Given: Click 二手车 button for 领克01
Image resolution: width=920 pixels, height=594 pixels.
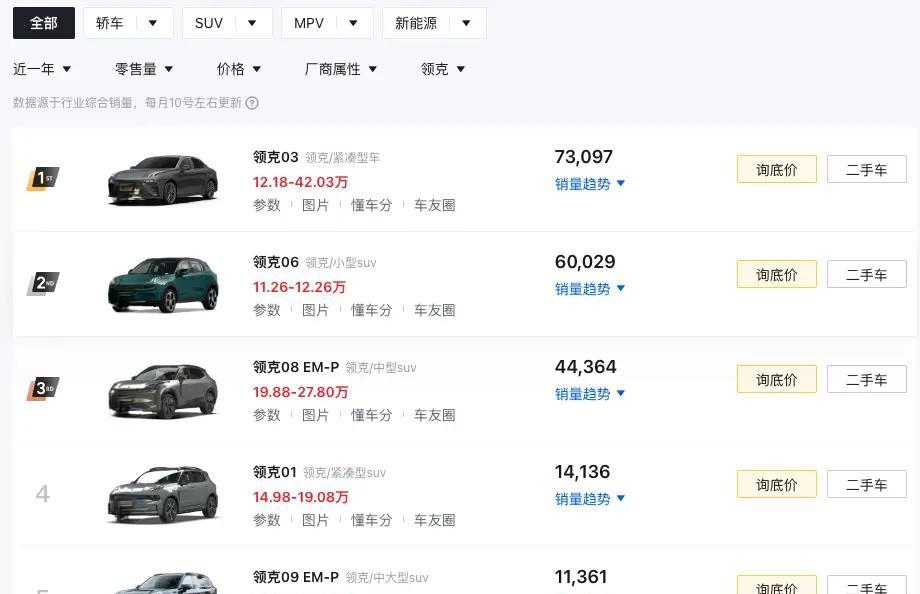Looking at the screenshot, I should (867, 484).
